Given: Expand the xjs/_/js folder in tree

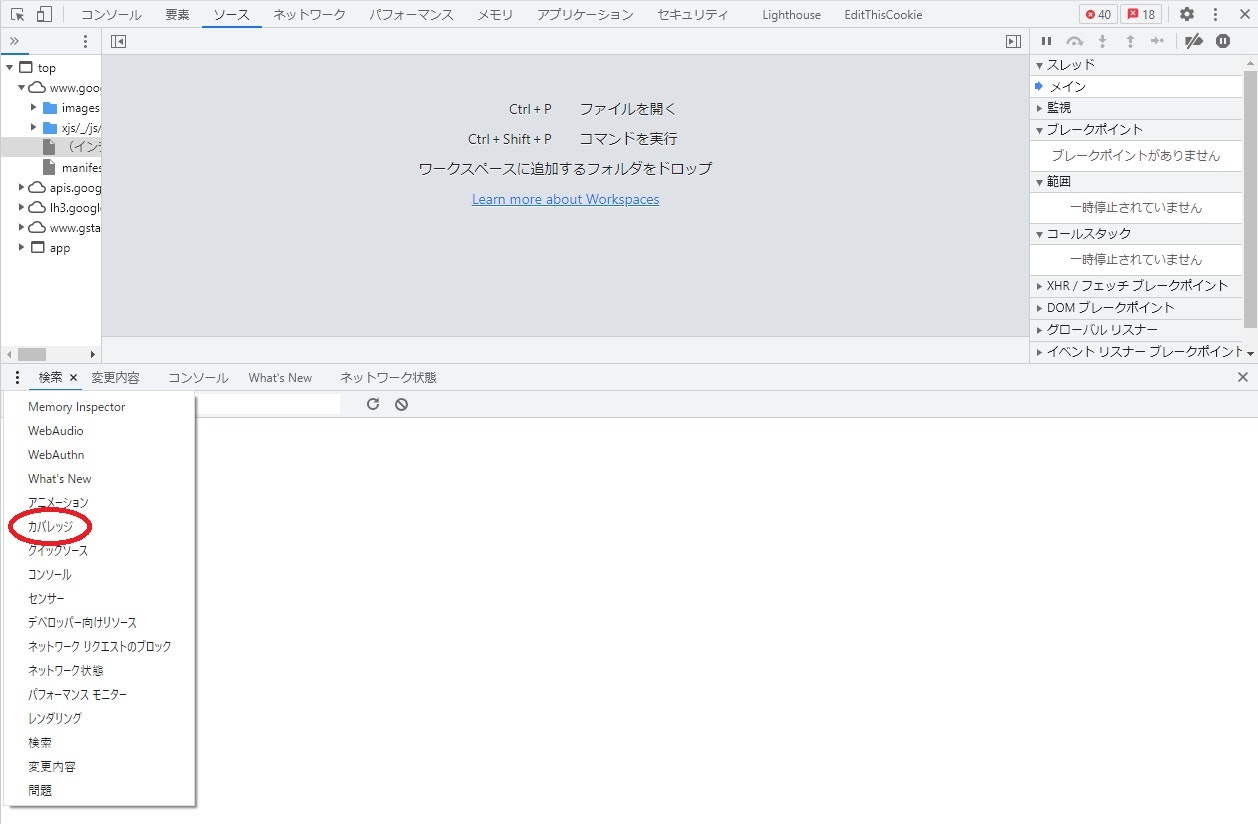Looking at the screenshot, I should click(34, 127).
